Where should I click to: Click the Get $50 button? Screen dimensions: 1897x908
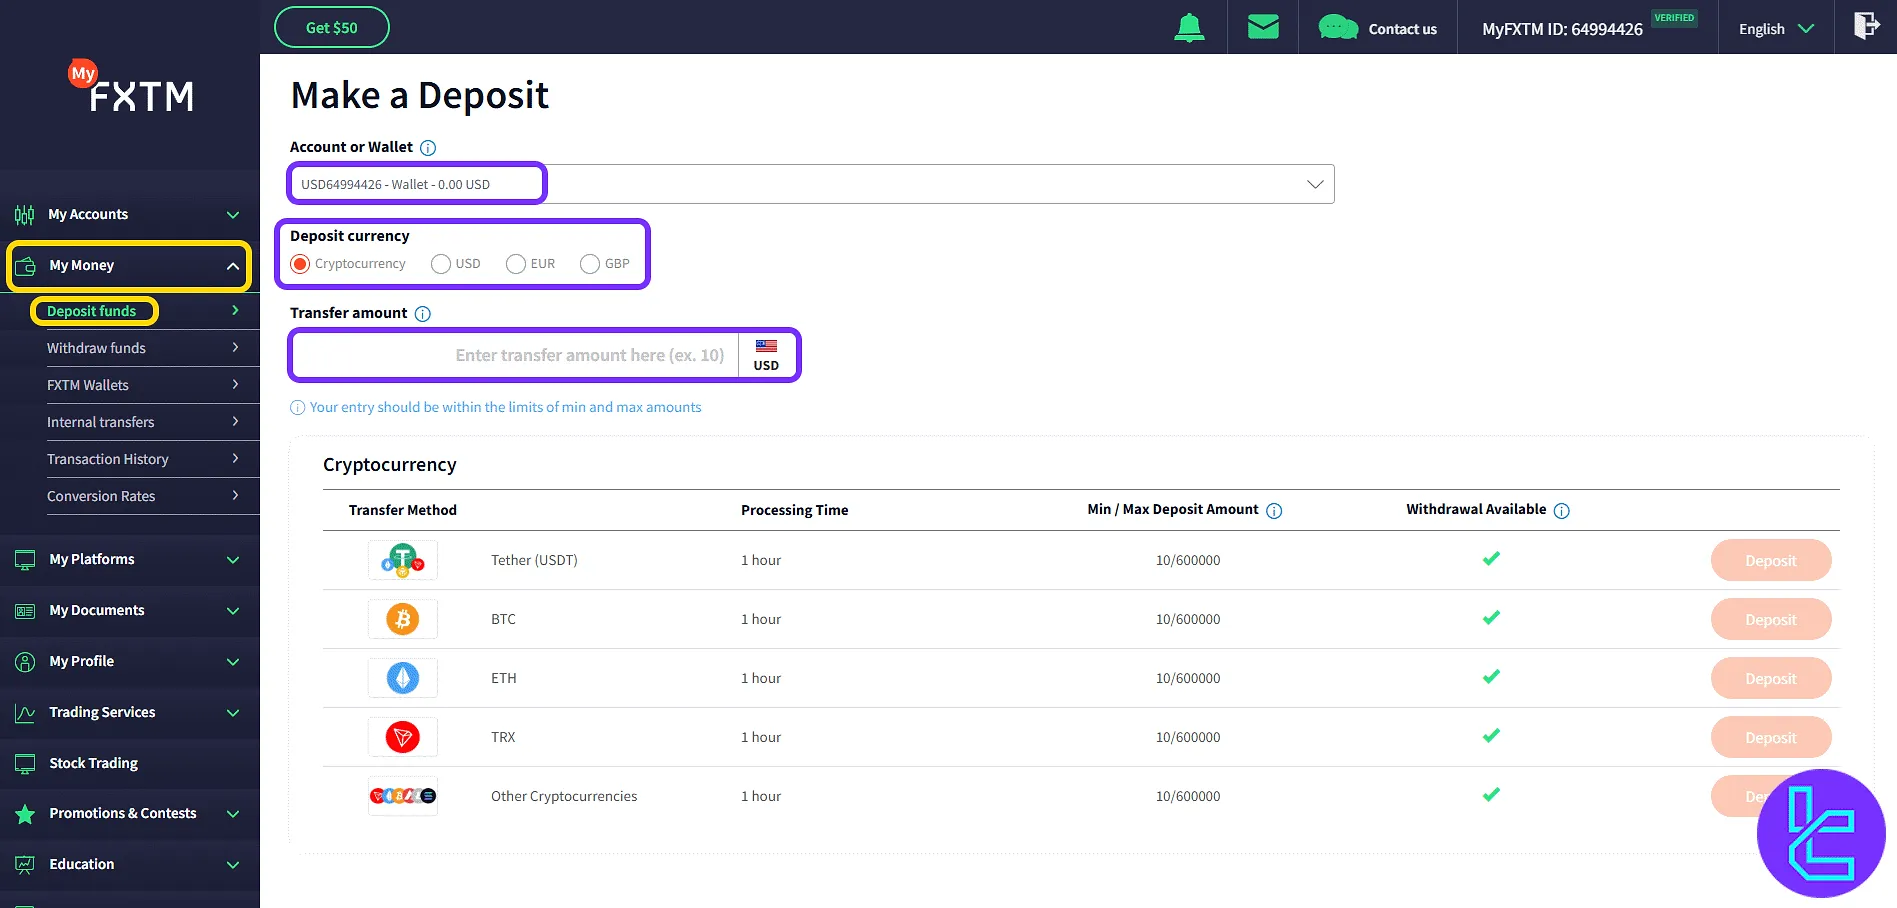click(x=331, y=28)
